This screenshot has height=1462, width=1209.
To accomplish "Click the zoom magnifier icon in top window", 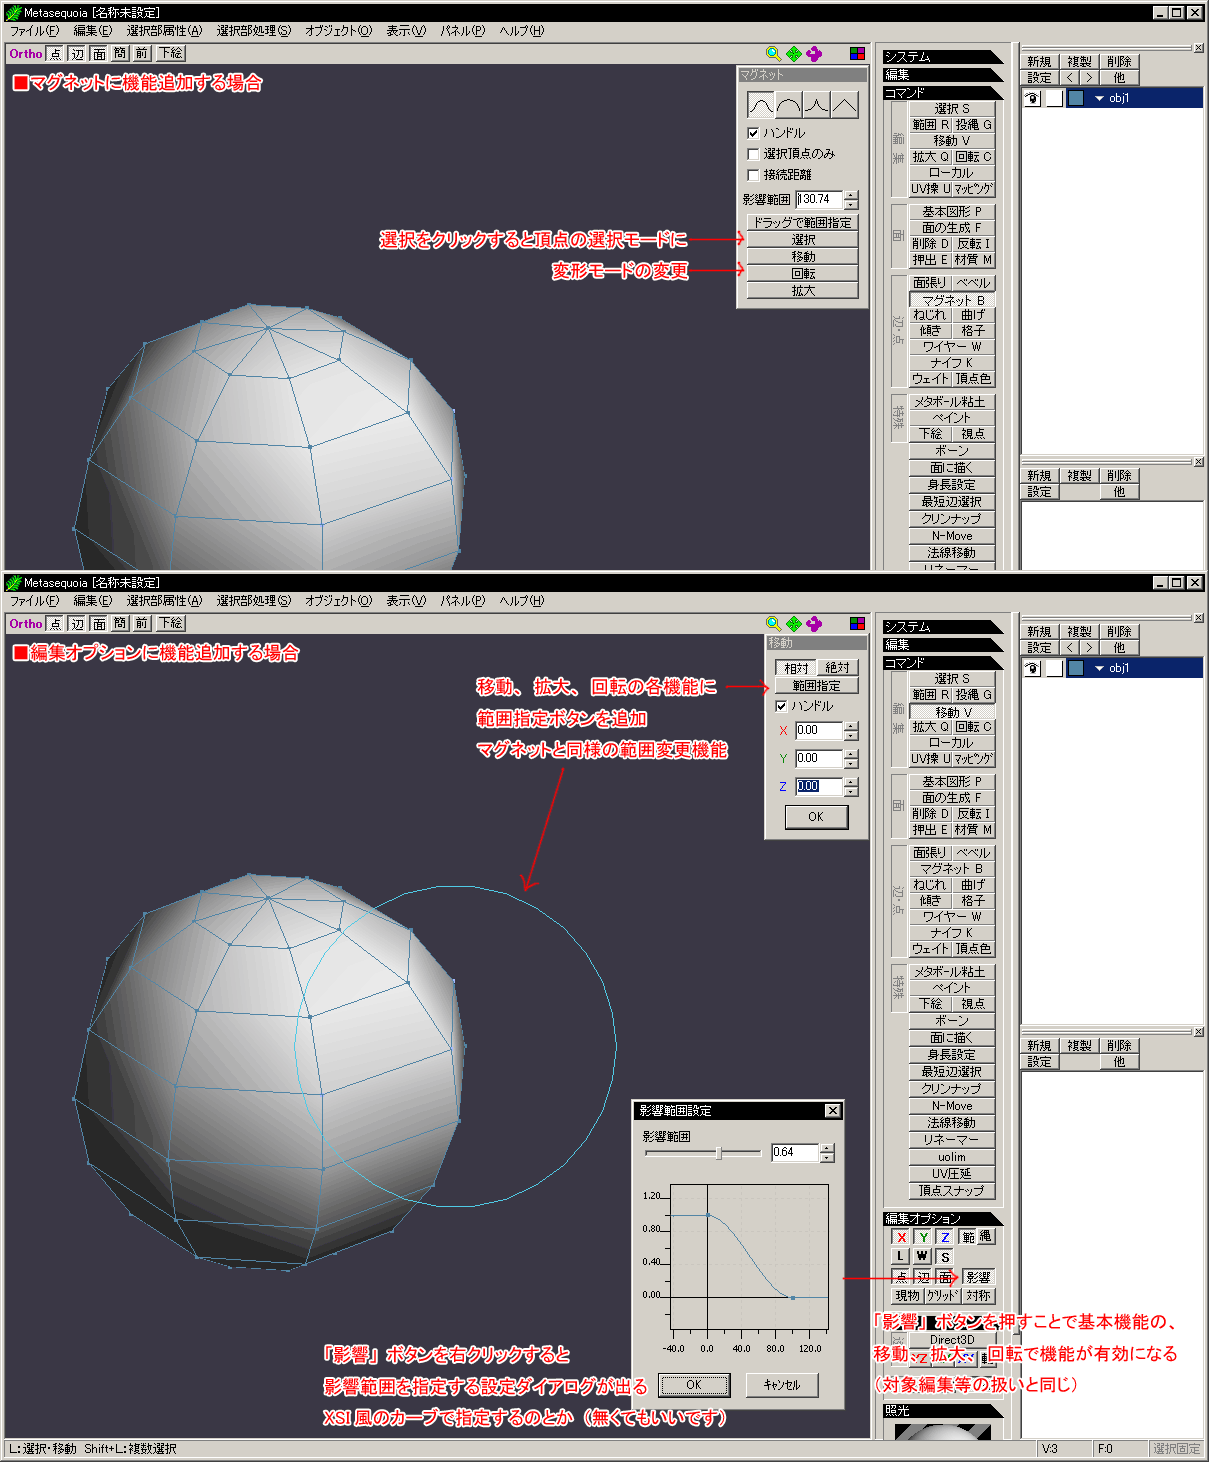I will pyautogui.click(x=773, y=54).
